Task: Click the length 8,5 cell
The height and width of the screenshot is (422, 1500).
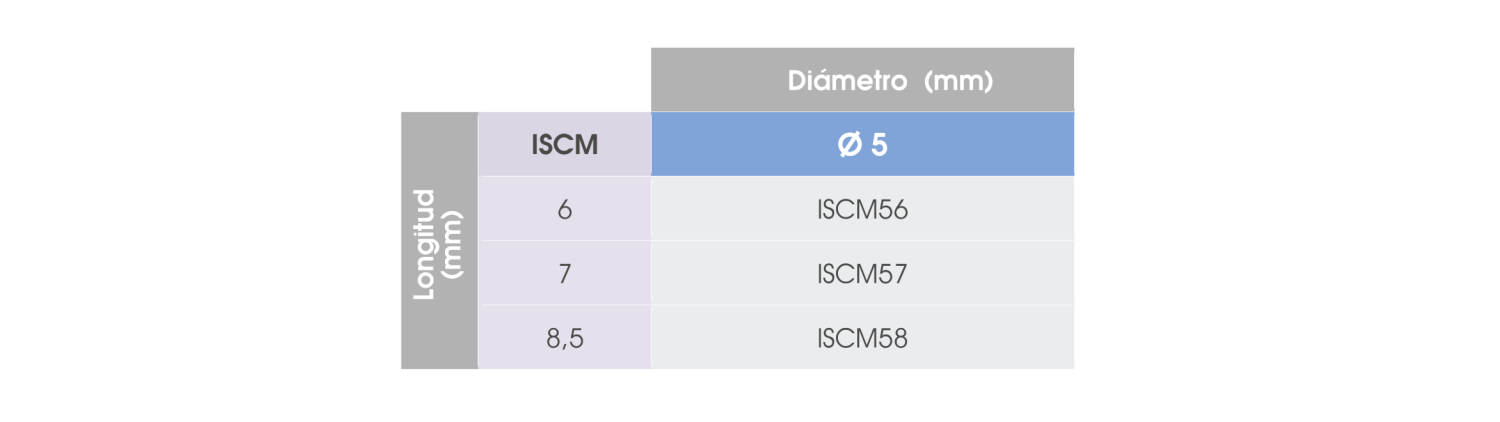Action: pos(564,339)
